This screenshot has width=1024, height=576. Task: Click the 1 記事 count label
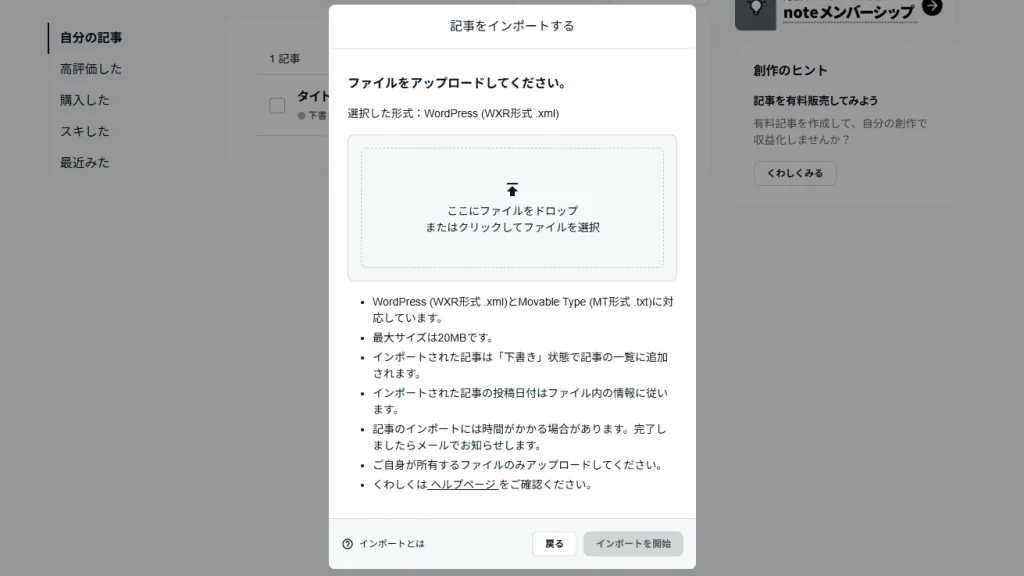click(284, 59)
